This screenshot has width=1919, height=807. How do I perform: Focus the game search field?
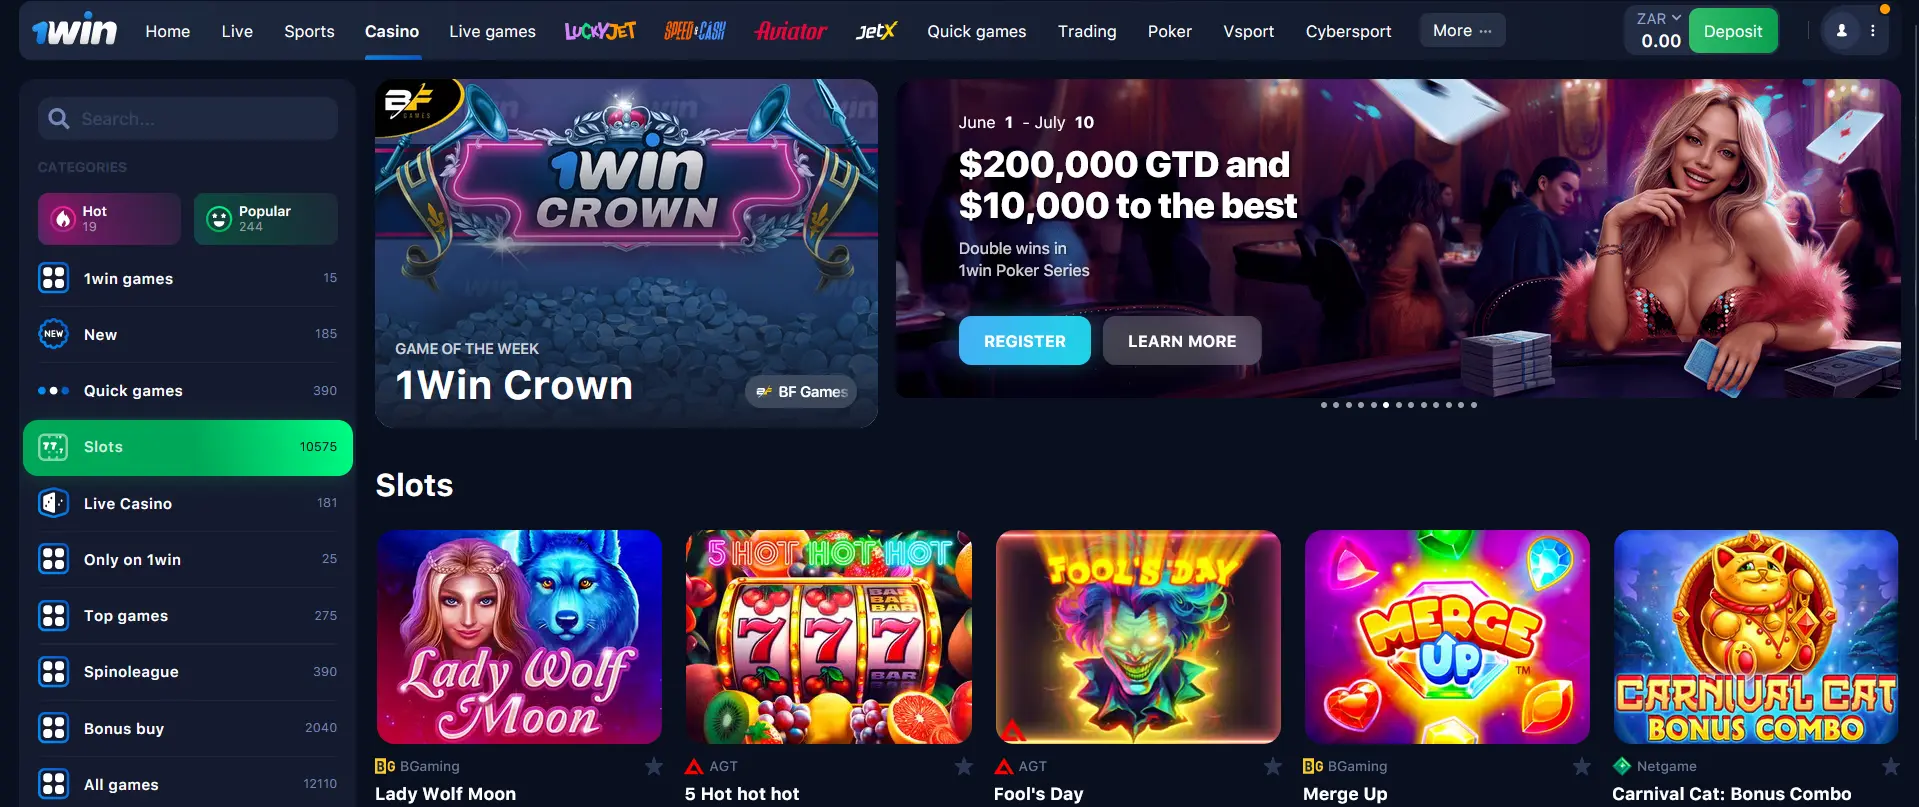188,119
